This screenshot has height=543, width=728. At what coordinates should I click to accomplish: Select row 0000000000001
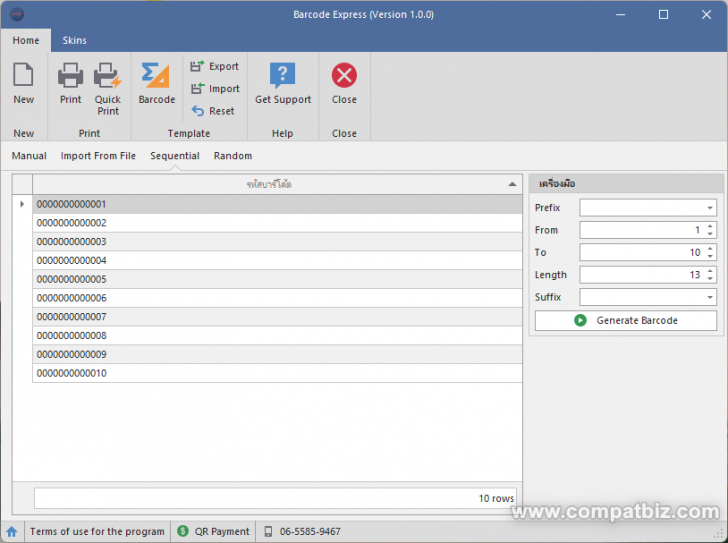pos(277,204)
